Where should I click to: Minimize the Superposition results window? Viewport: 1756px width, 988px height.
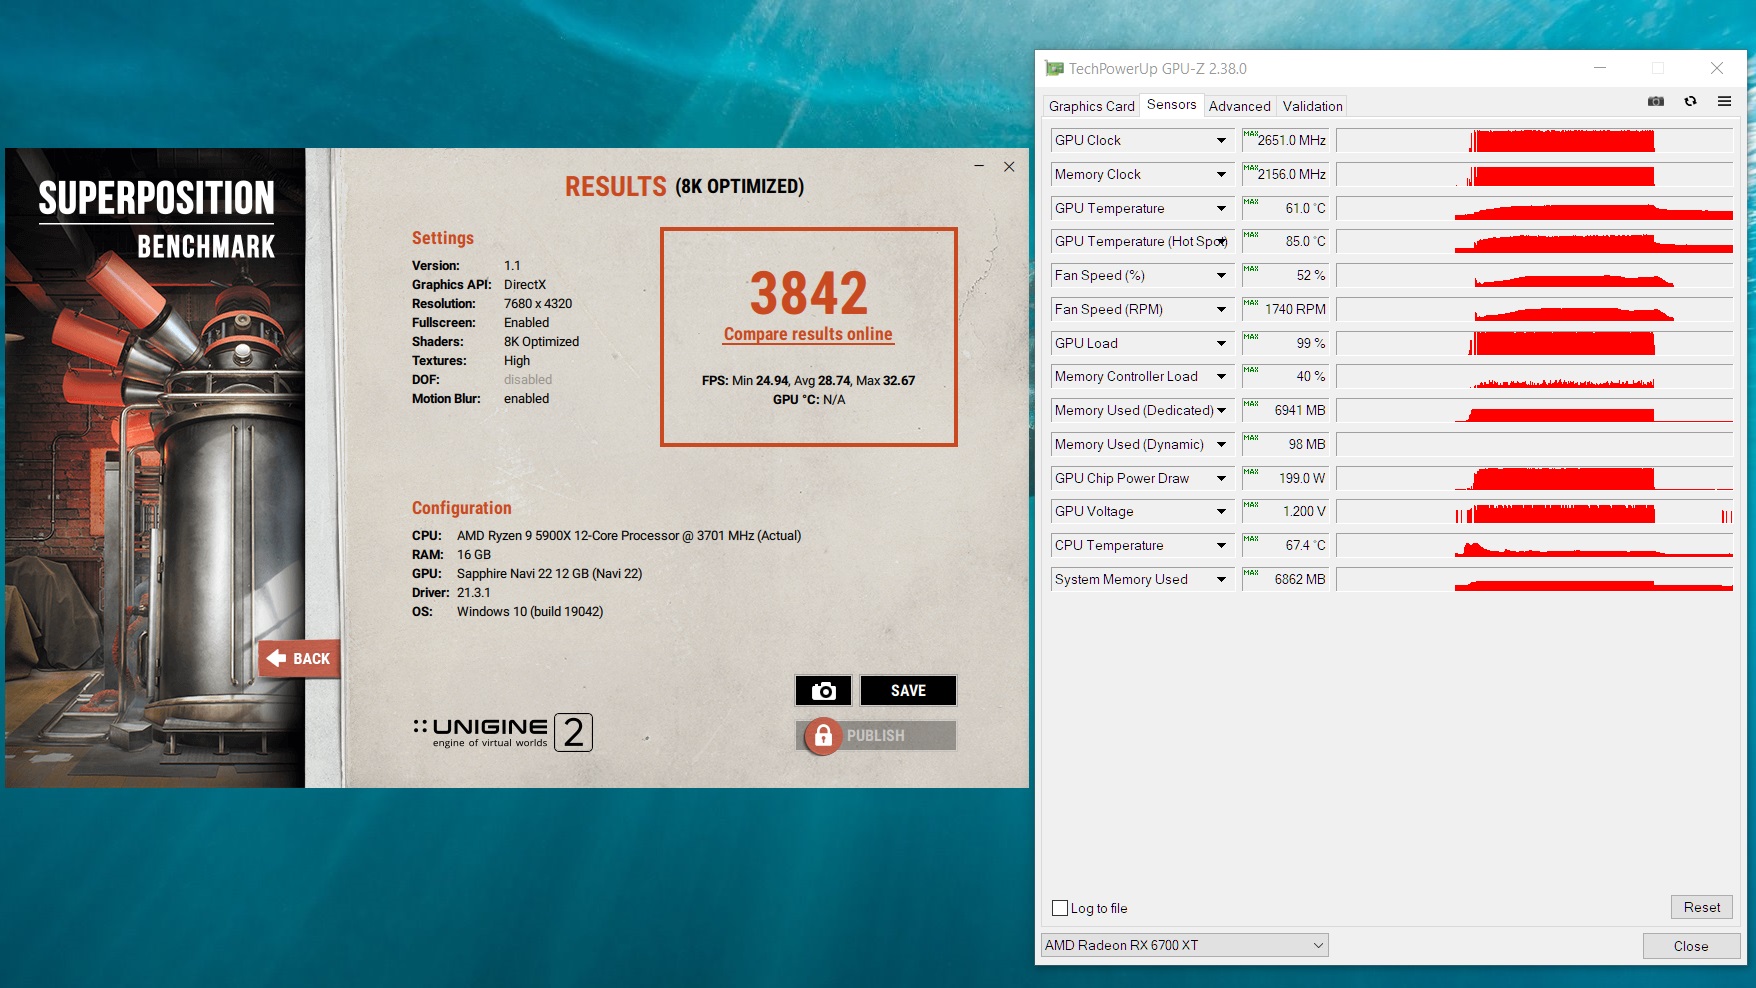coord(979,166)
